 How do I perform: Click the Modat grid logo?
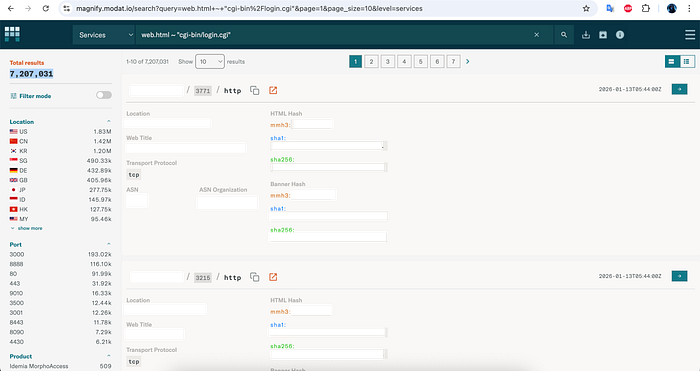coord(12,34)
